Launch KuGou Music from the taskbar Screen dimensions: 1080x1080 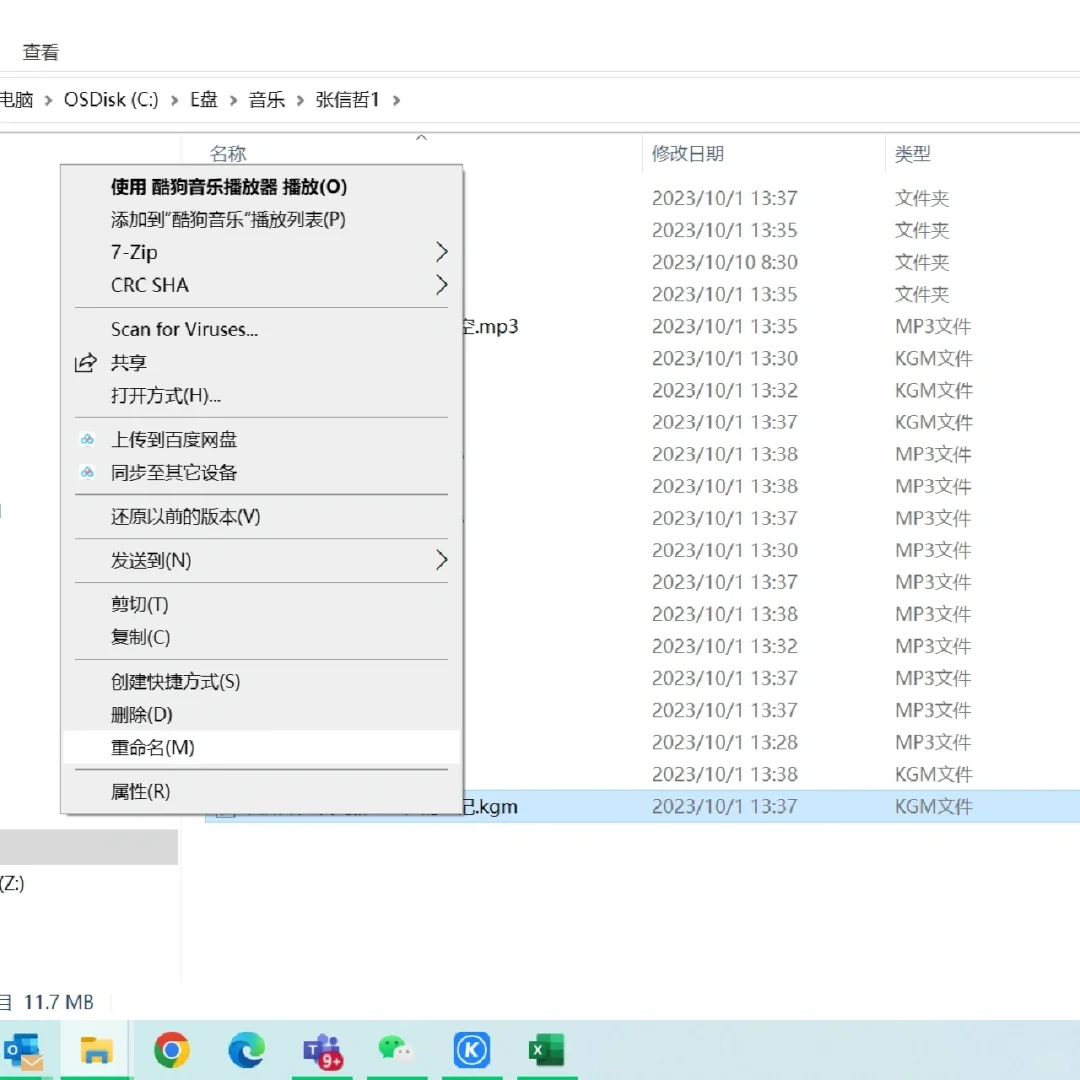(471, 1050)
